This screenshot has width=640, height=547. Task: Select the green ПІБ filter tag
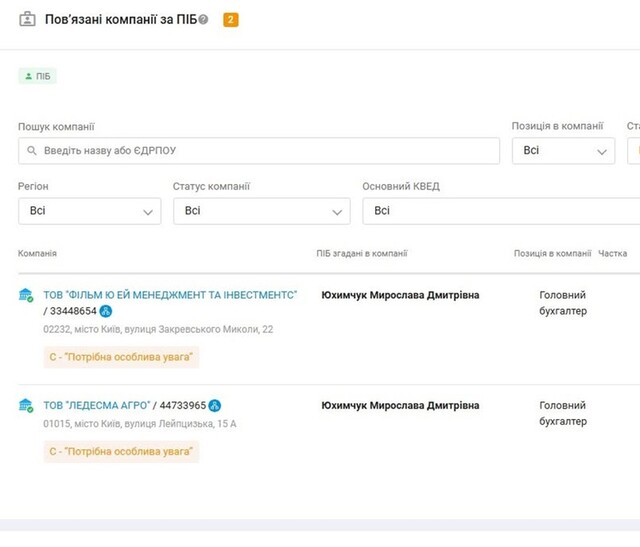38,76
